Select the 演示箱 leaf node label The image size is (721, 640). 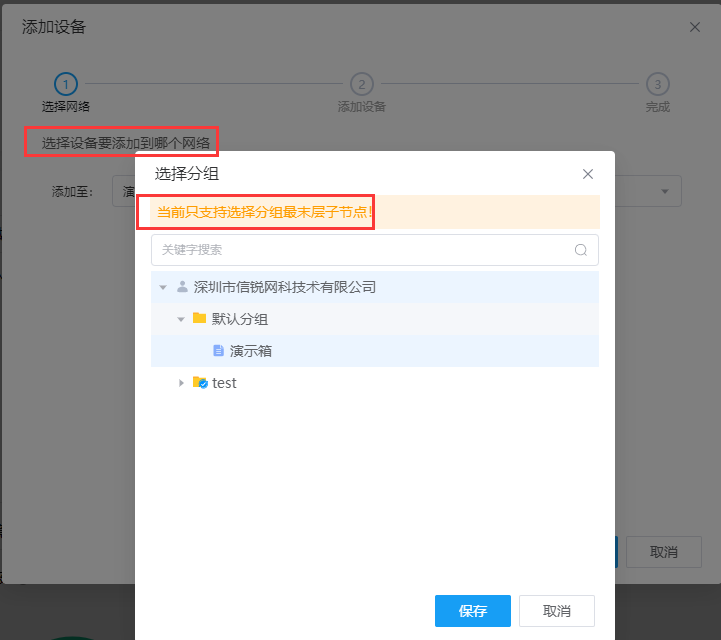point(251,351)
